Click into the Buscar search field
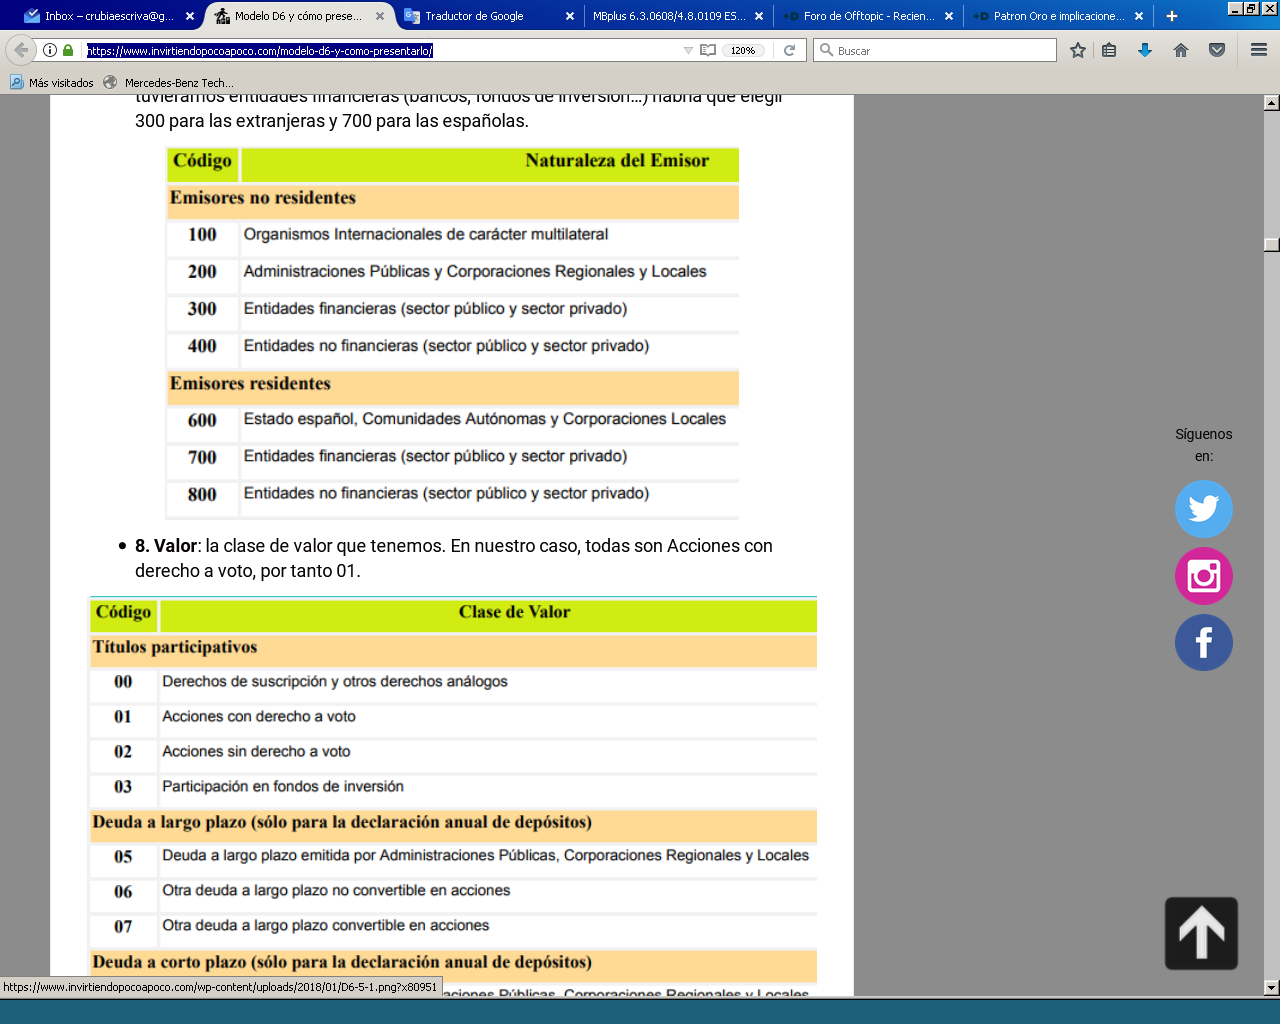Viewport: 1280px width, 1024px height. (x=935, y=50)
